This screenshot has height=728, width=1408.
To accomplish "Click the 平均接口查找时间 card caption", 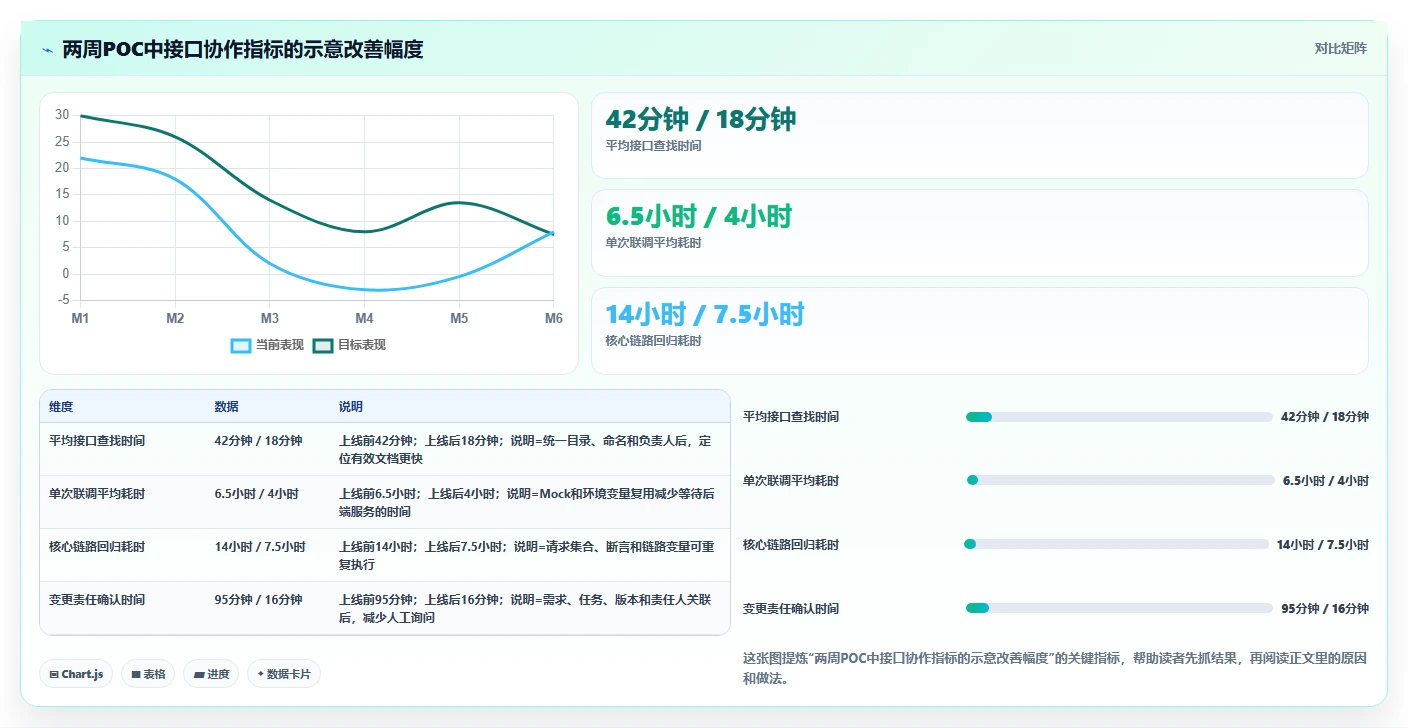I will point(654,146).
